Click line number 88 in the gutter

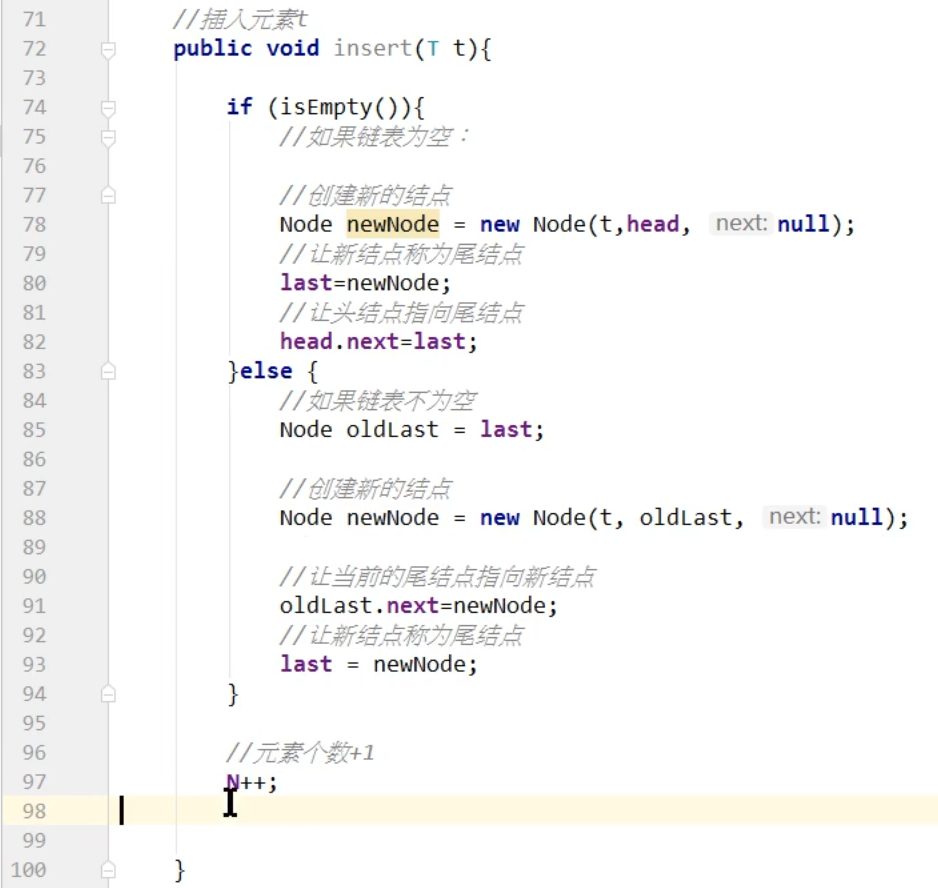click(x=34, y=518)
